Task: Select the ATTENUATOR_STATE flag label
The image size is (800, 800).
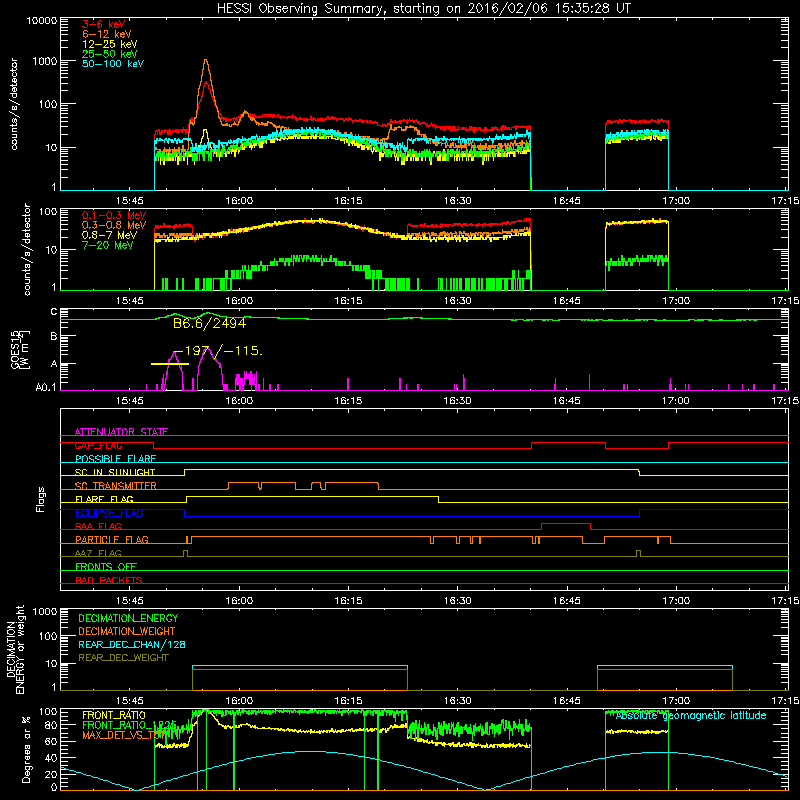Action: point(121,432)
